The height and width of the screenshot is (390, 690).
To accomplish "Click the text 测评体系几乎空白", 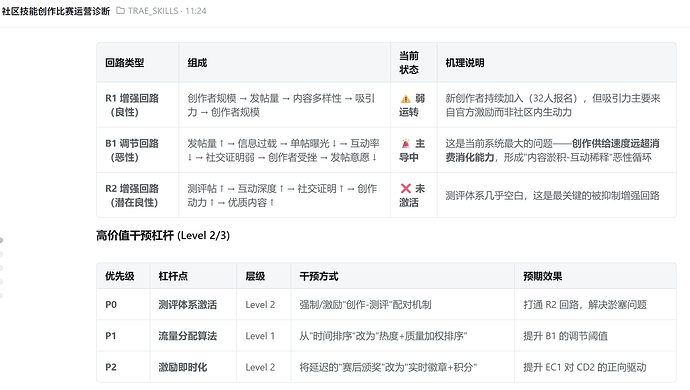I will point(484,195).
